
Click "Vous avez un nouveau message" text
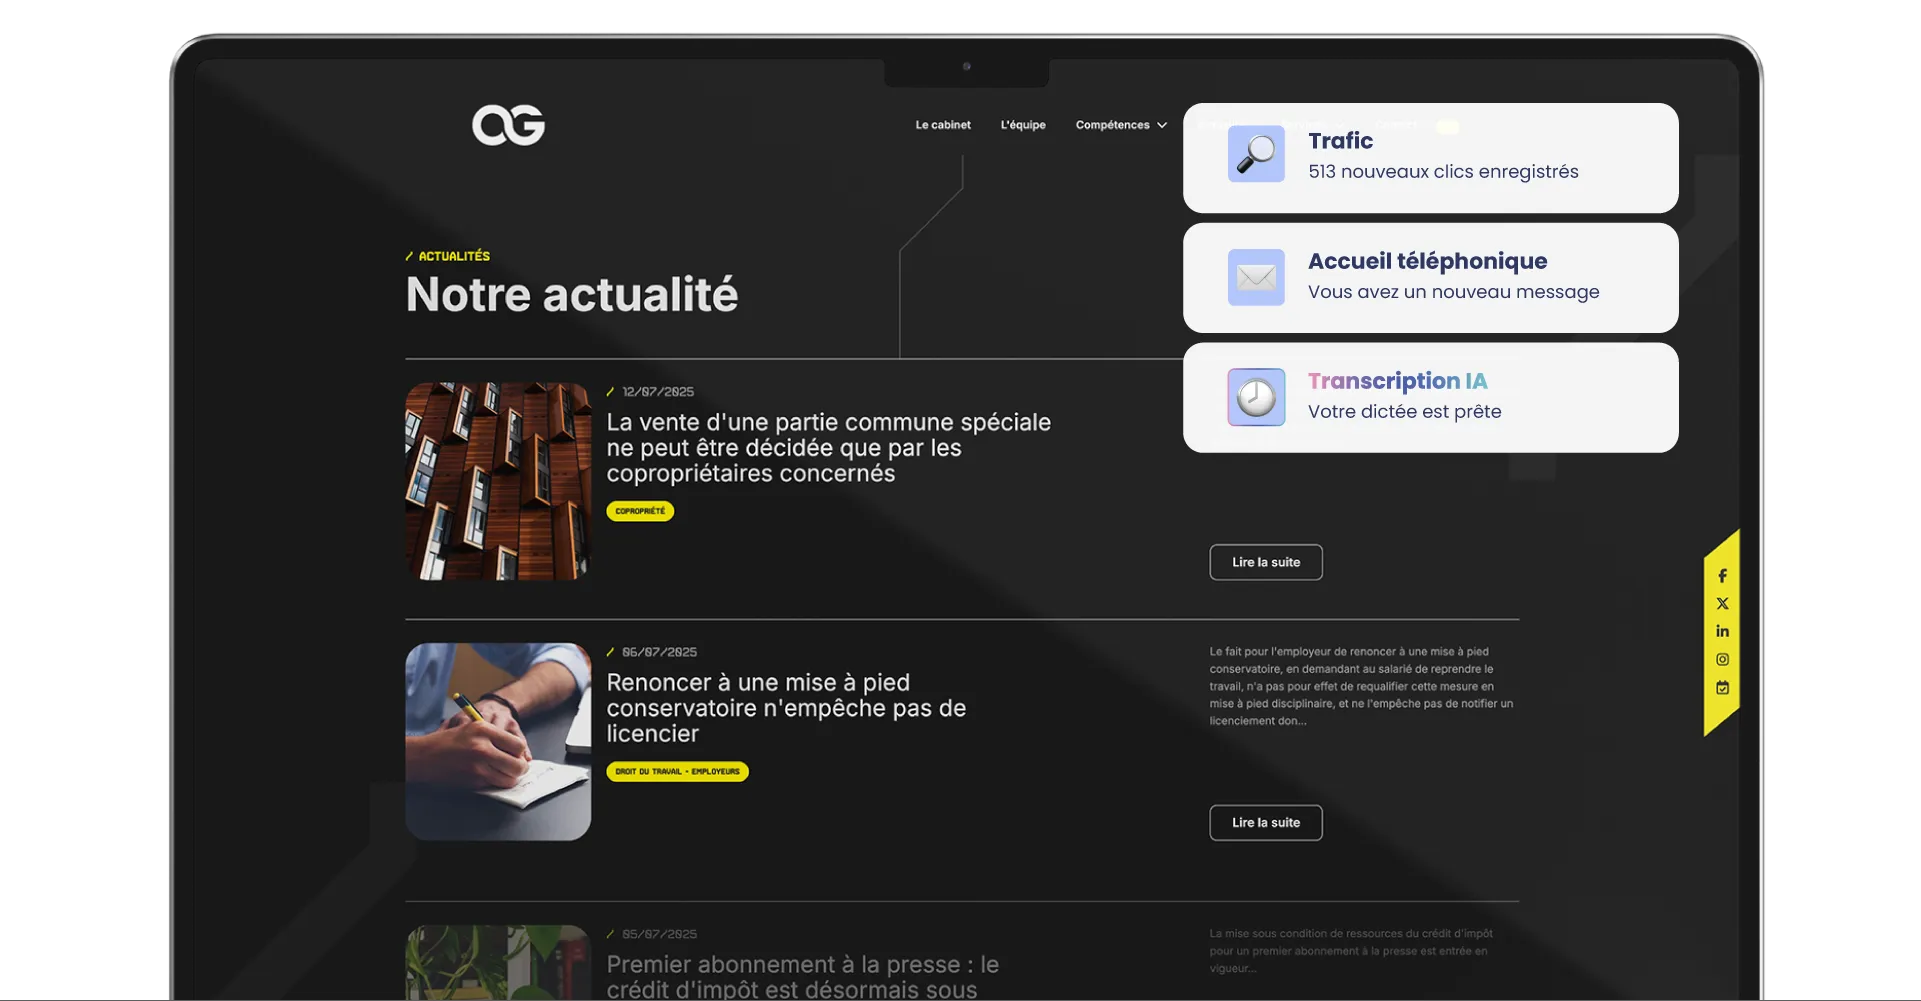[x=1453, y=292]
